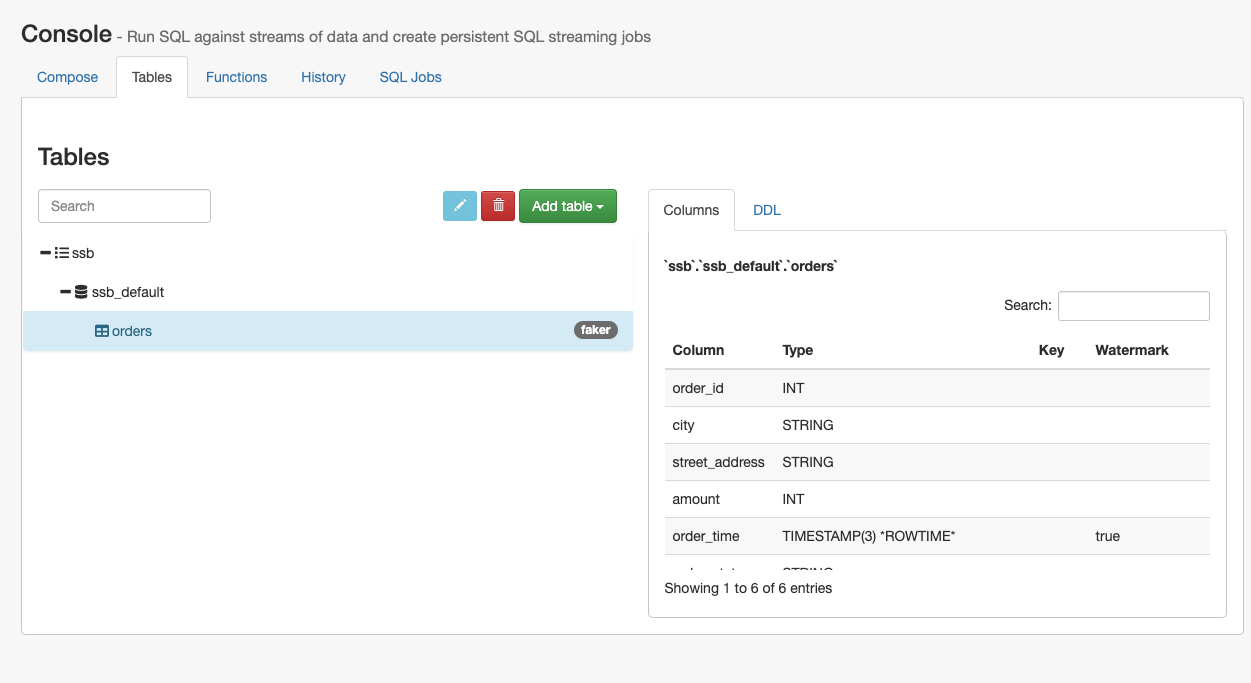Switch to the Compose tab

tap(68, 77)
